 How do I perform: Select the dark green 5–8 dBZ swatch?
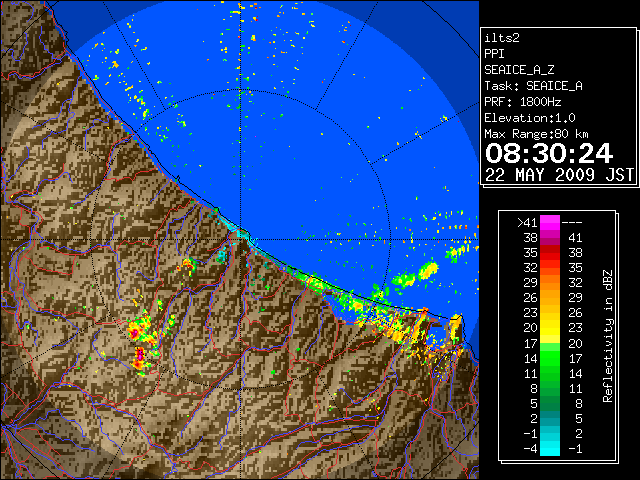[x=550, y=403]
